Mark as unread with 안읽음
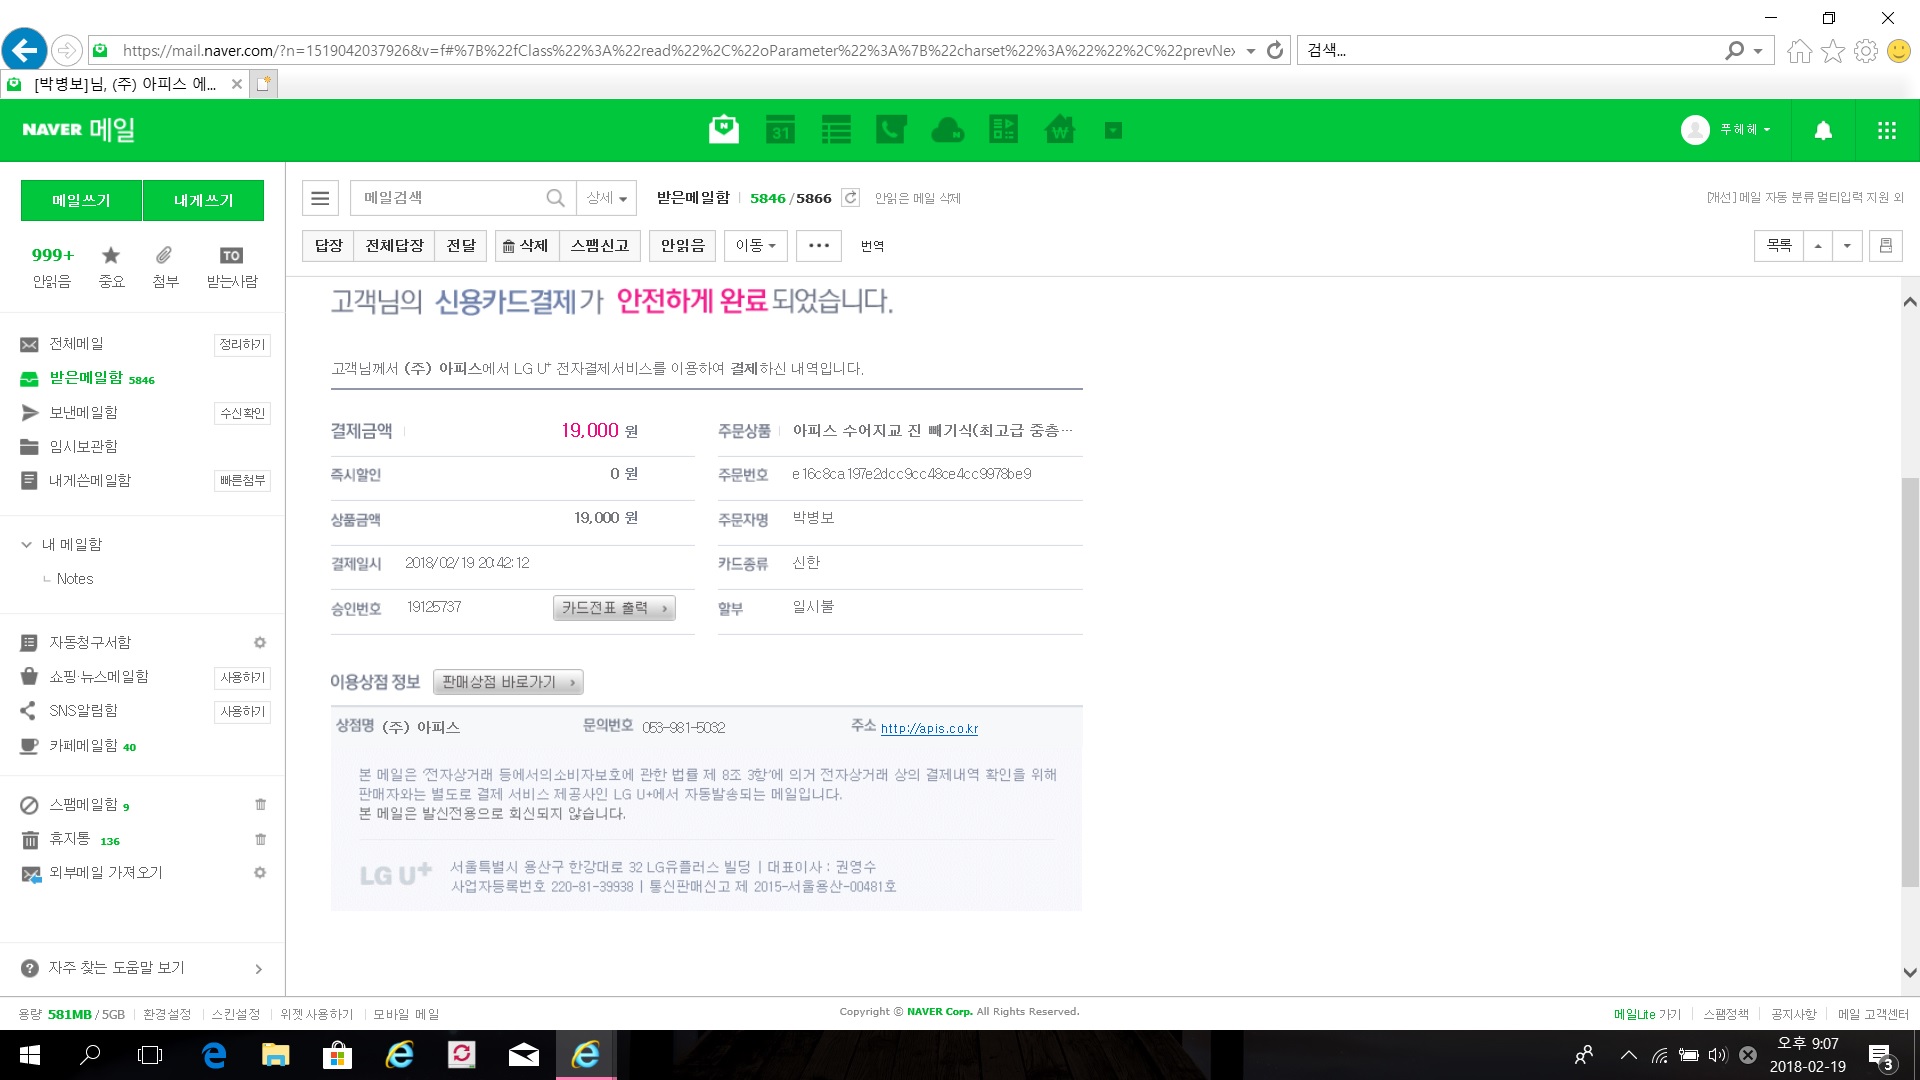 (682, 246)
